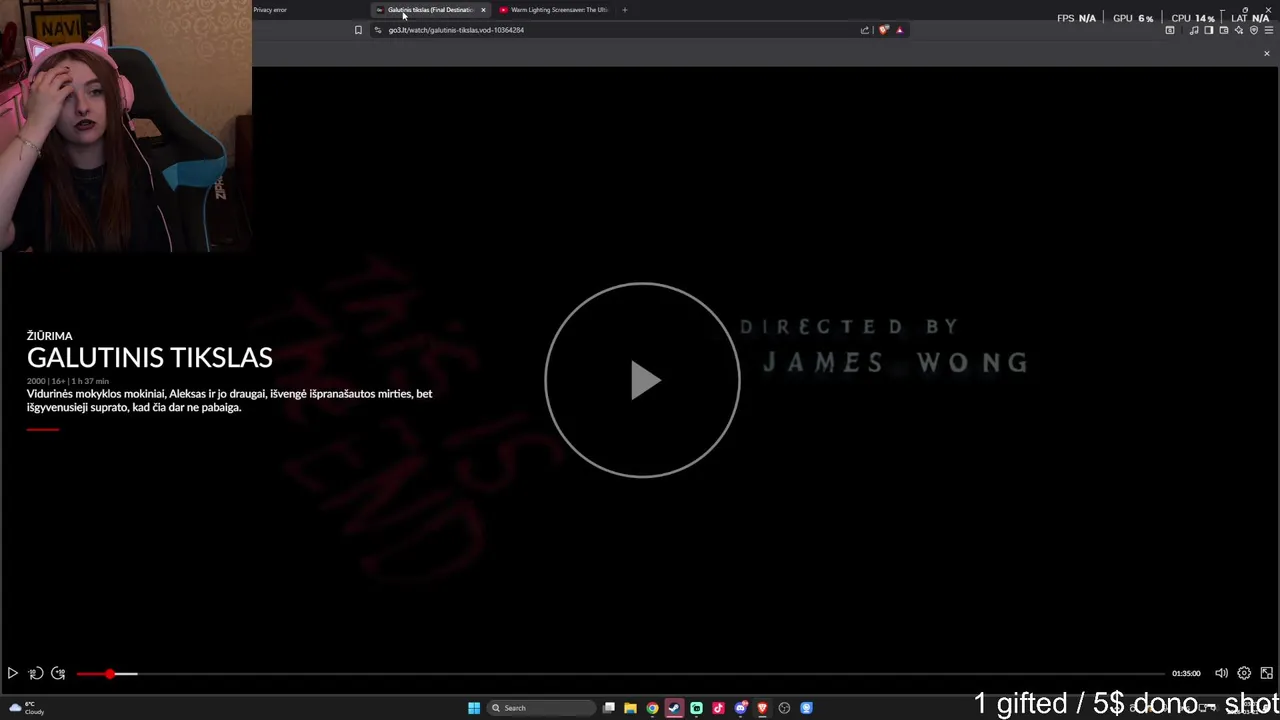Open the Brave Shields lion icon

pos(883,30)
